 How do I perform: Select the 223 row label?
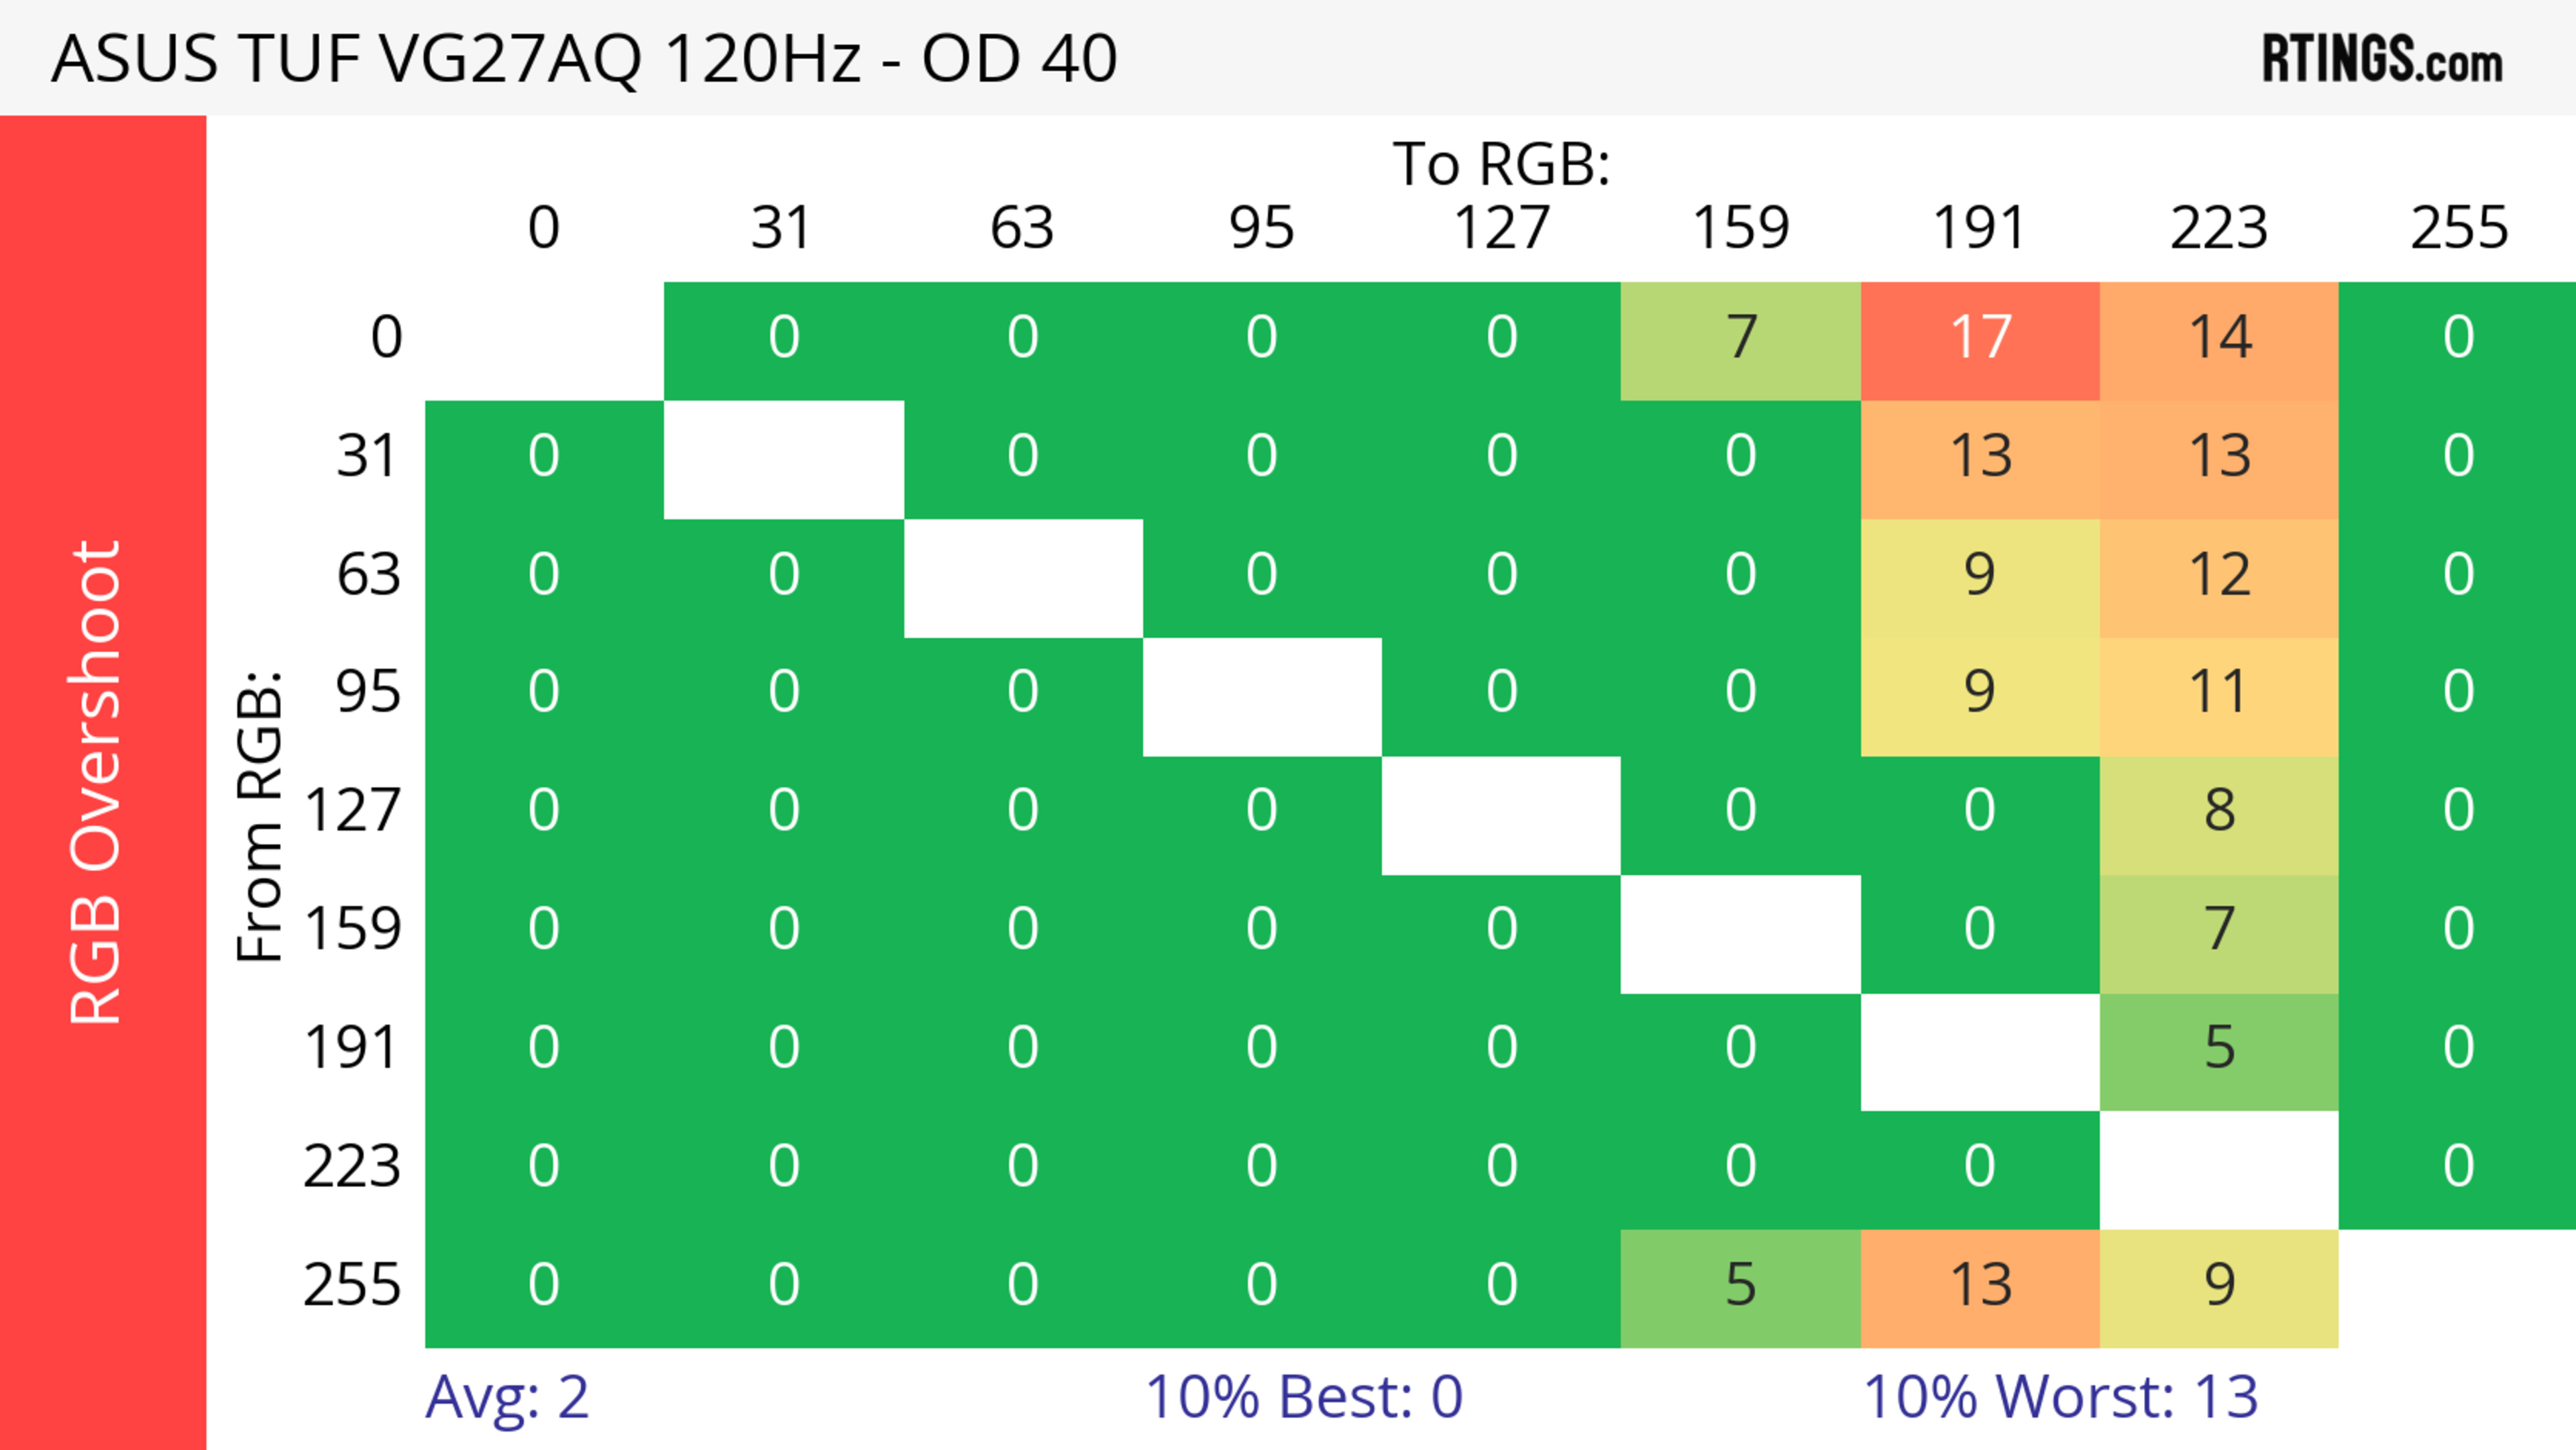[x=352, y=1167]
